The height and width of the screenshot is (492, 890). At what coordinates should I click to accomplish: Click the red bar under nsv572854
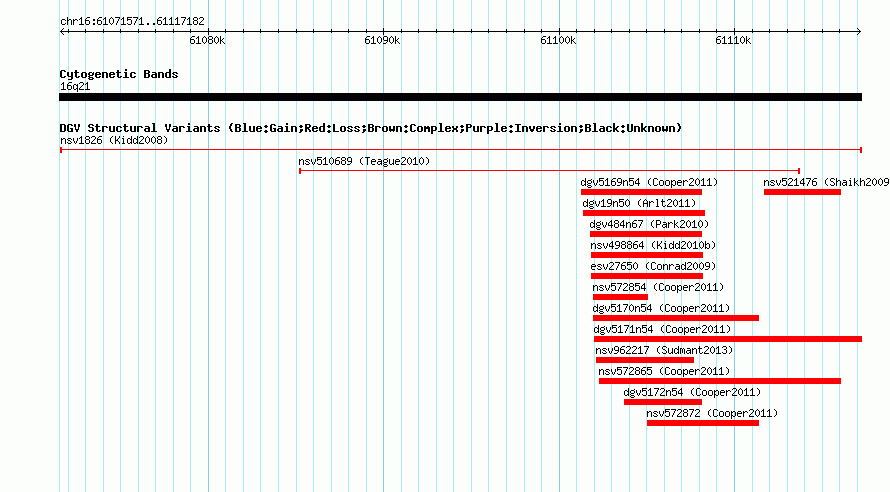(x=620, y=297)
